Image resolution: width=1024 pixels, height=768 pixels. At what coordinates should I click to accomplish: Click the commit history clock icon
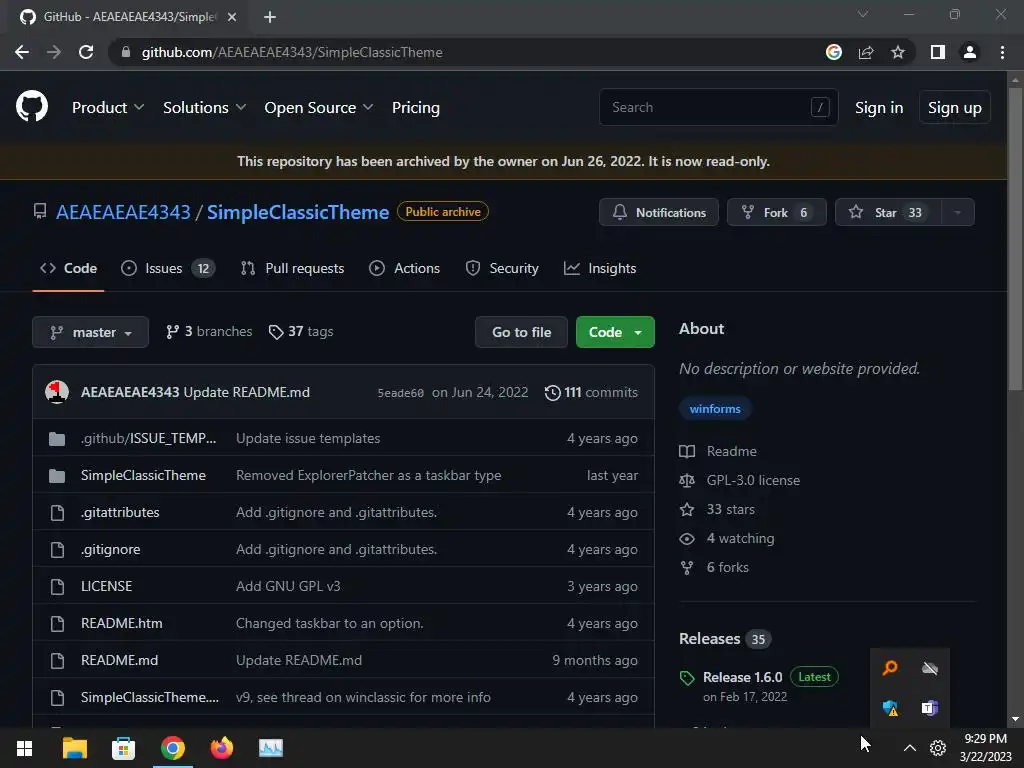552,392
